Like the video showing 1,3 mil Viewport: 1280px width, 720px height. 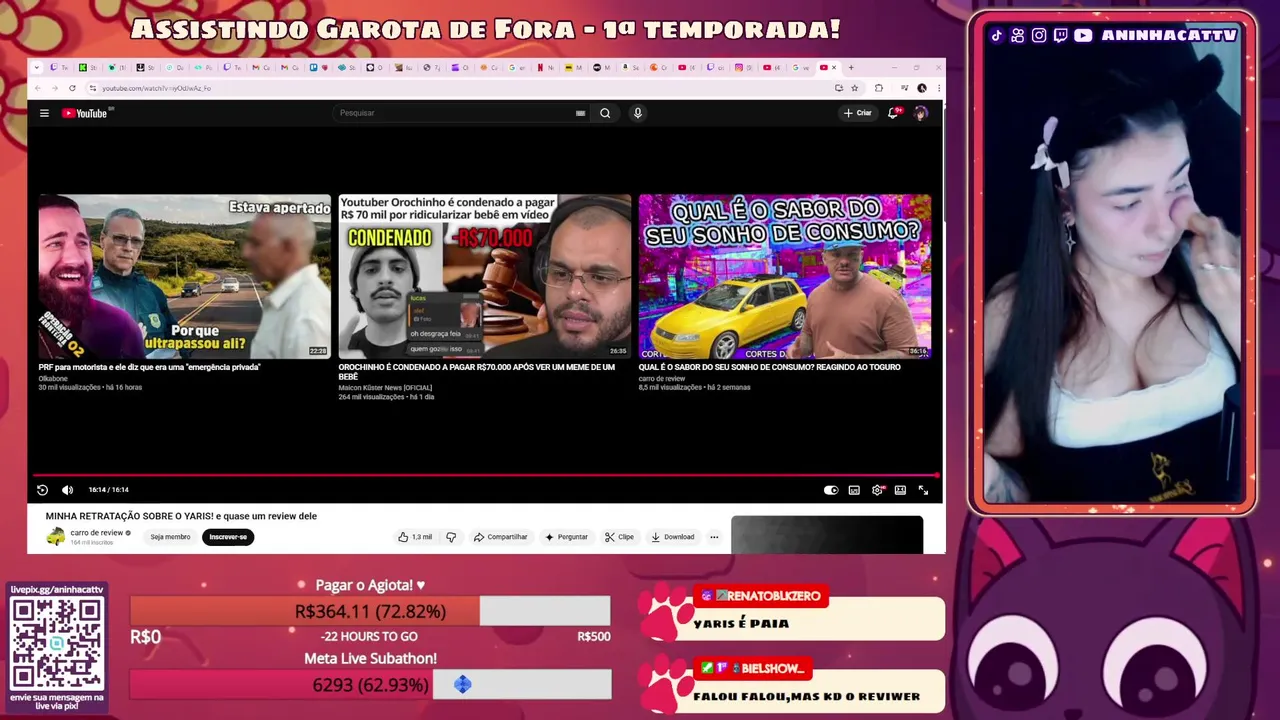point(415,537)
